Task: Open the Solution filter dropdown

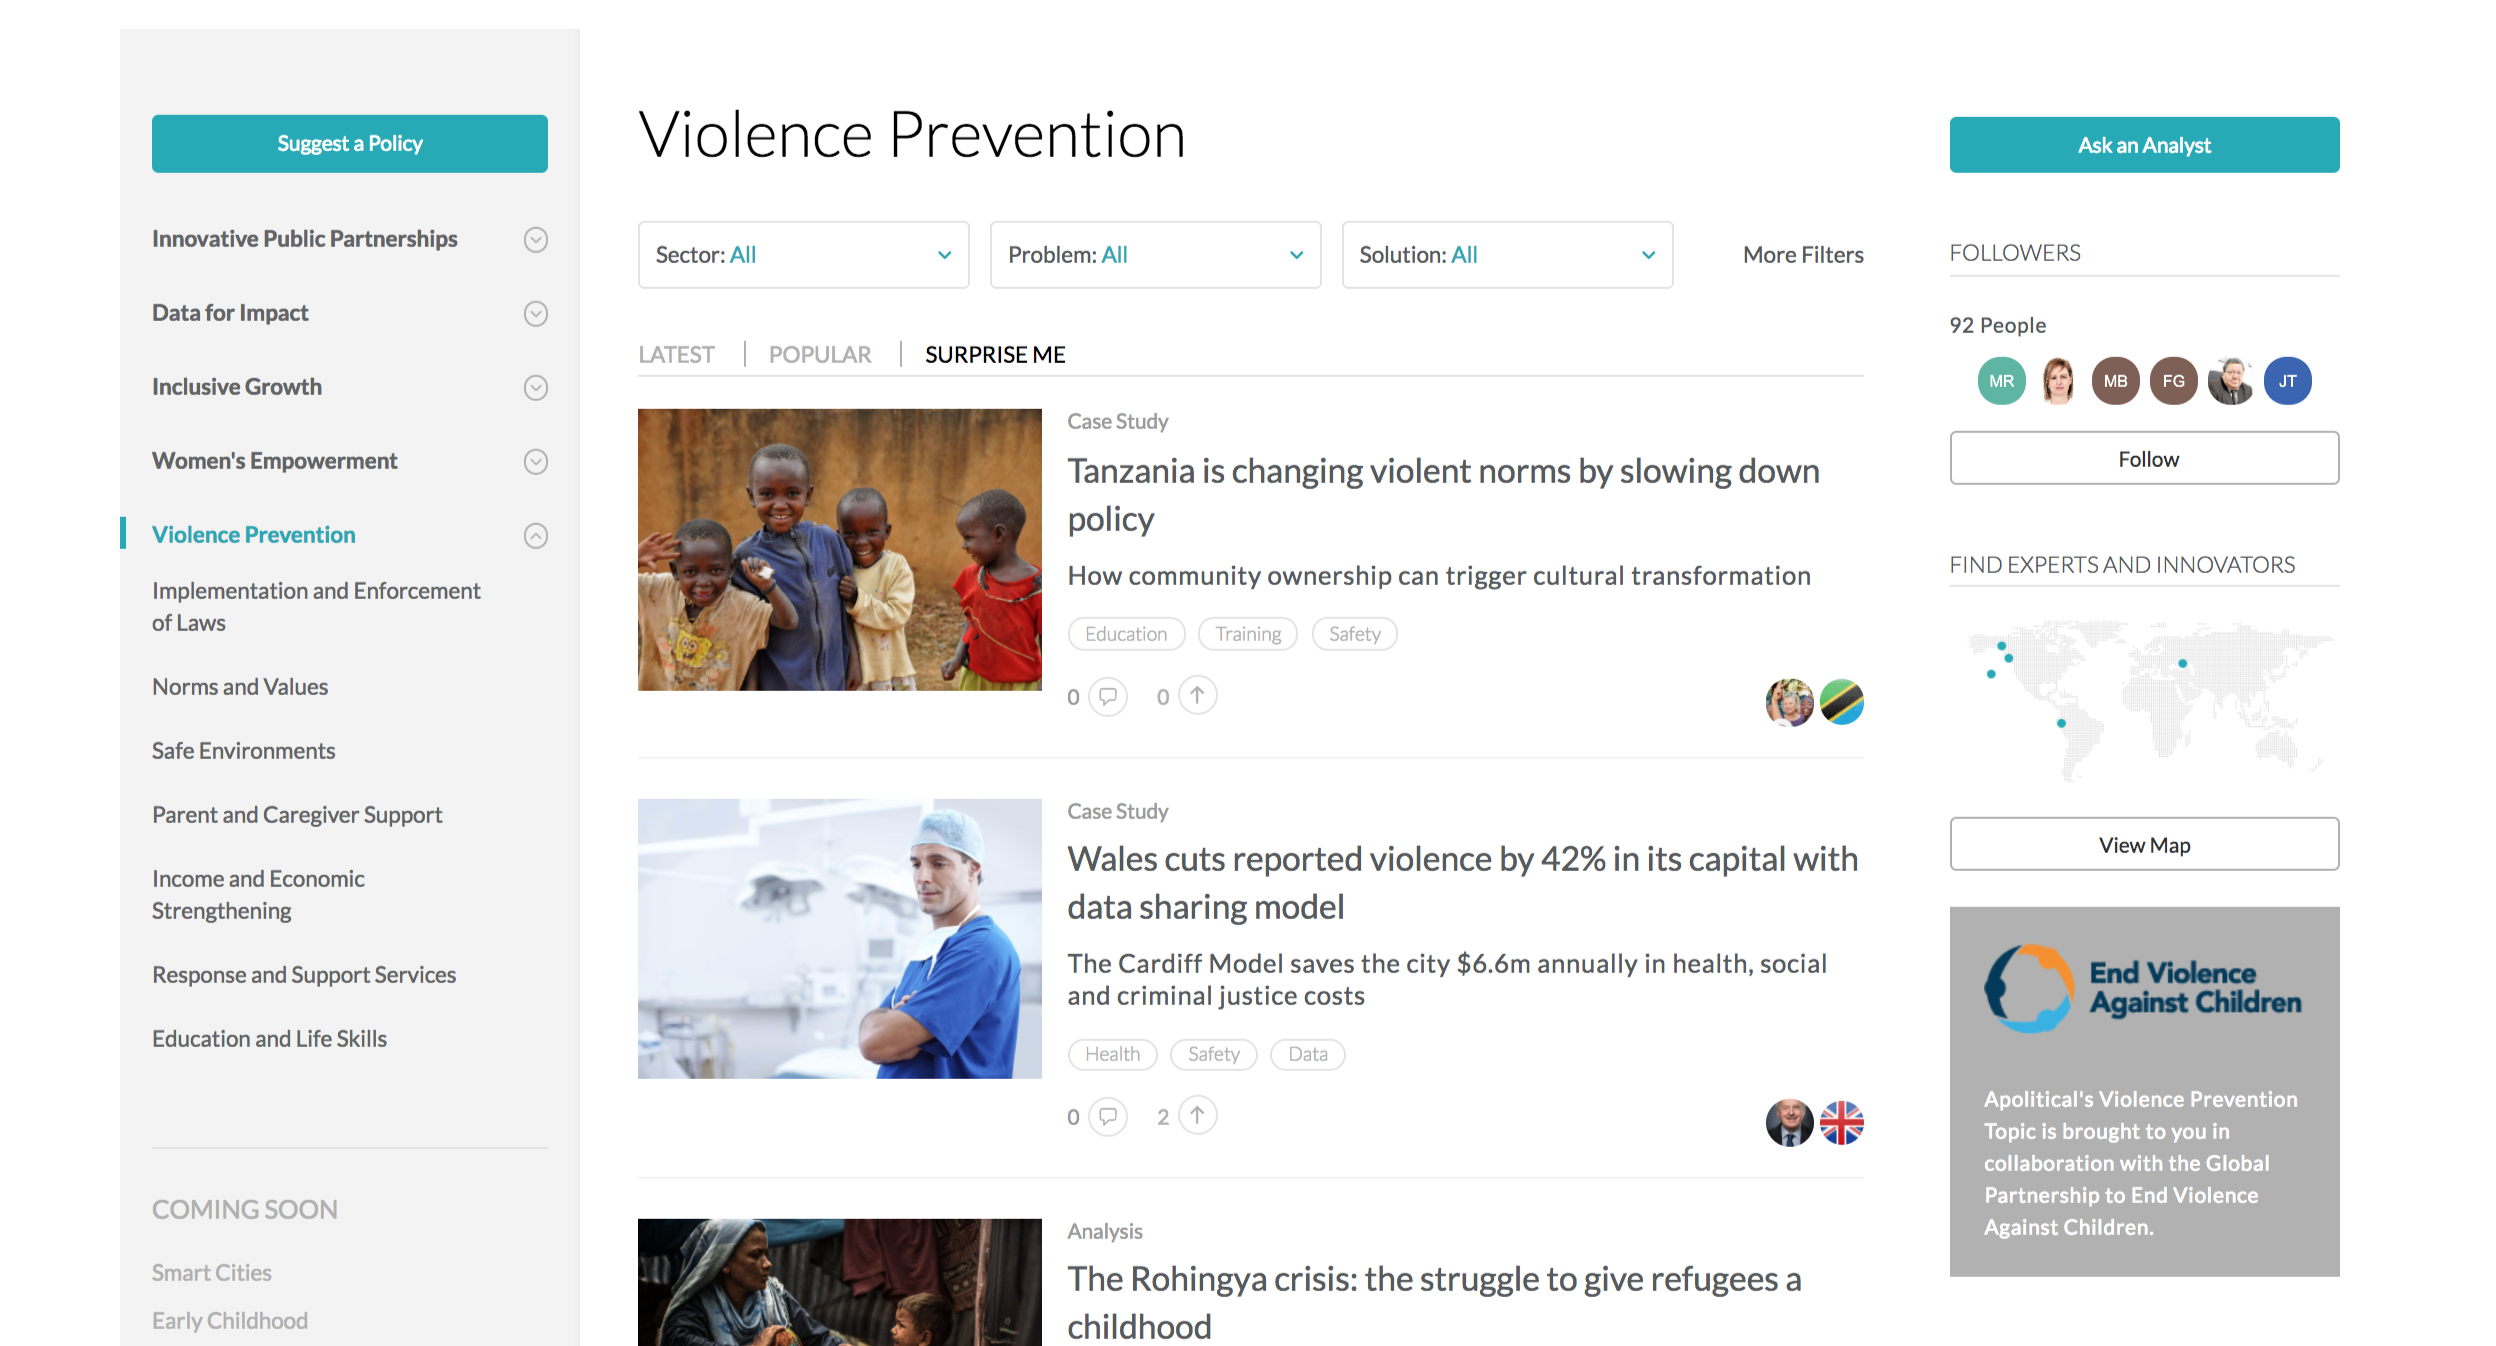Action: coord(1507,255)
